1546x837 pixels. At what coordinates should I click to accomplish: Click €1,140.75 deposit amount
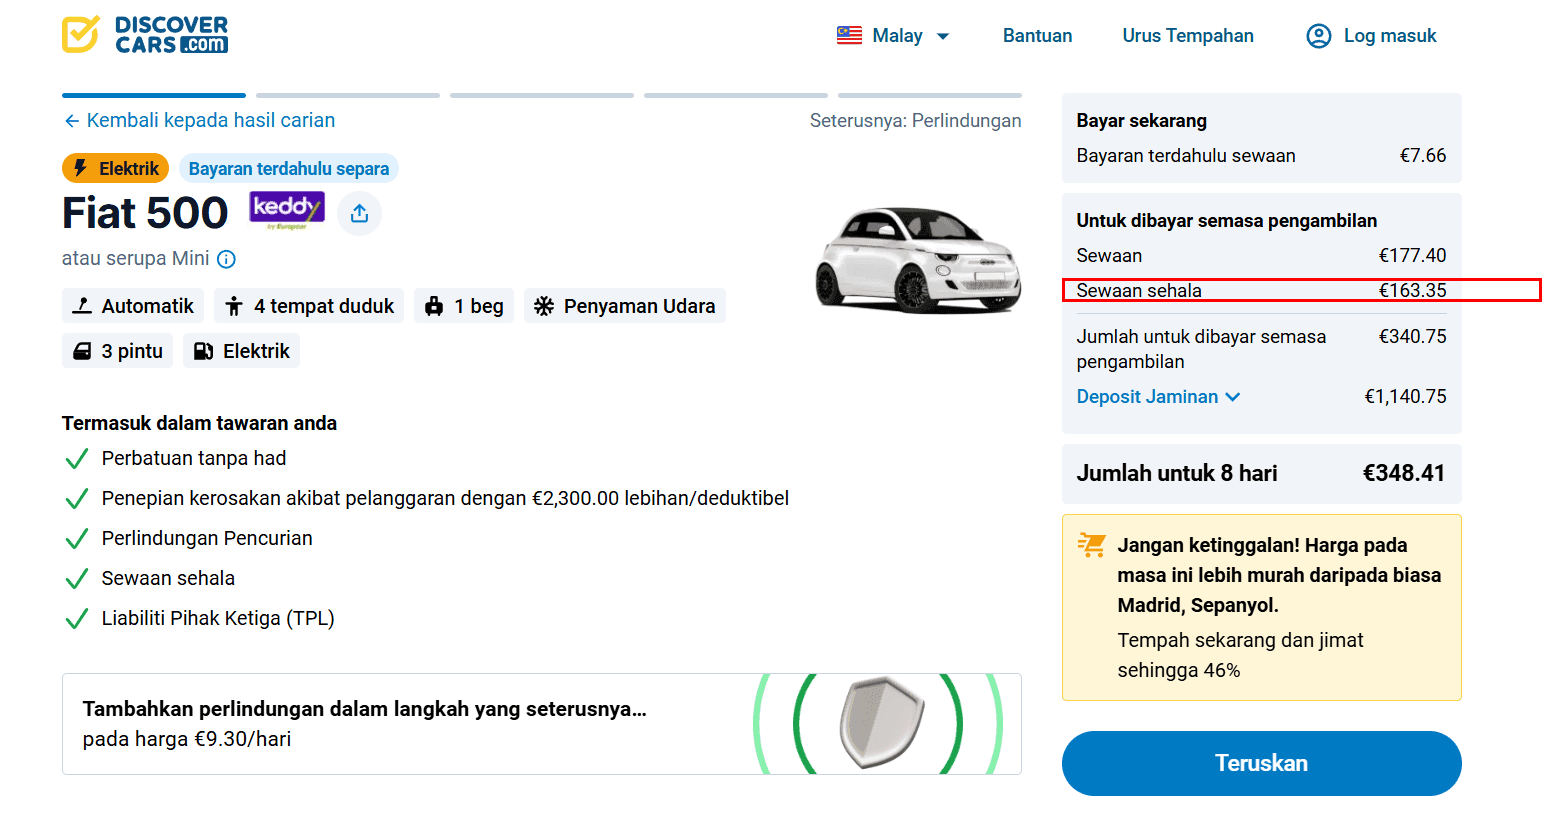coord(1405,397)
